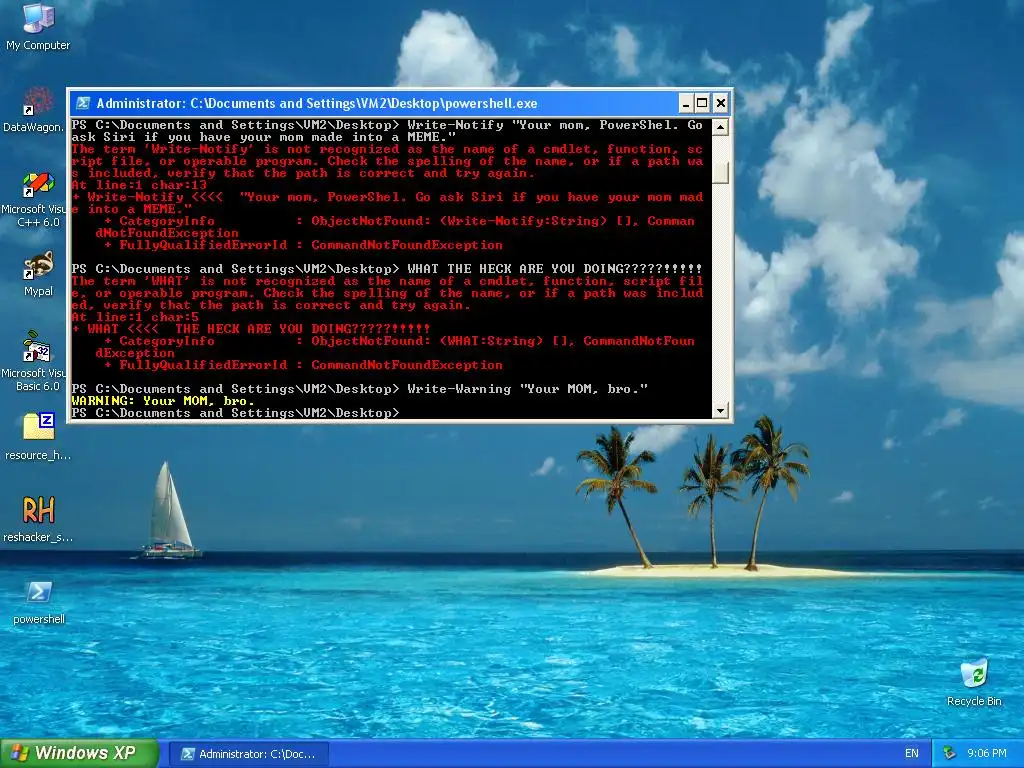This screenshot has height=768, width=1024.
Task: Select the resource_h... zip folder icon
Action: [x=38, y=436]
